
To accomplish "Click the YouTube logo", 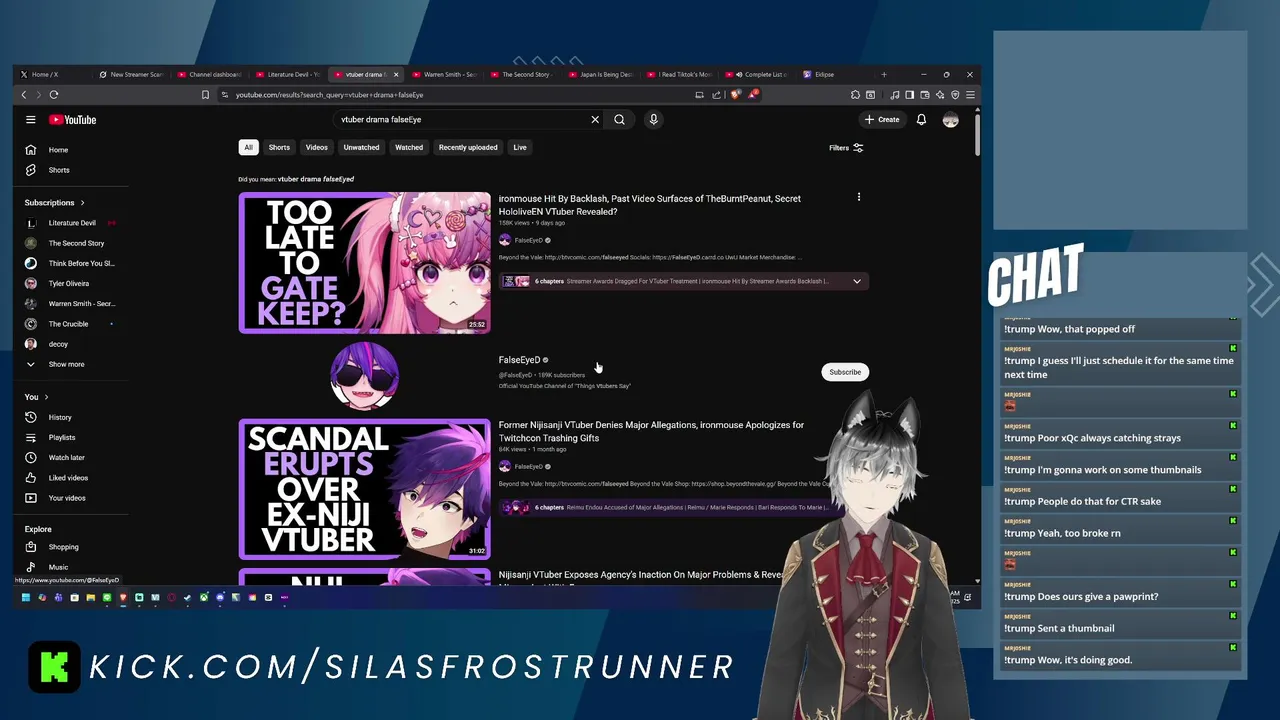I will (72, 120).
